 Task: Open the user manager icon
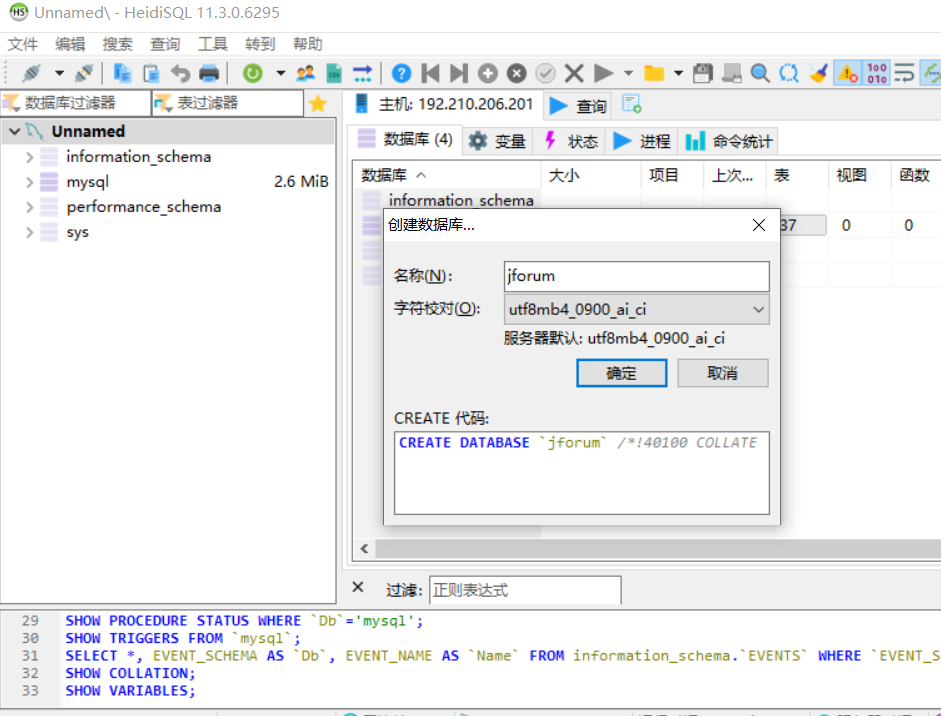305,73
